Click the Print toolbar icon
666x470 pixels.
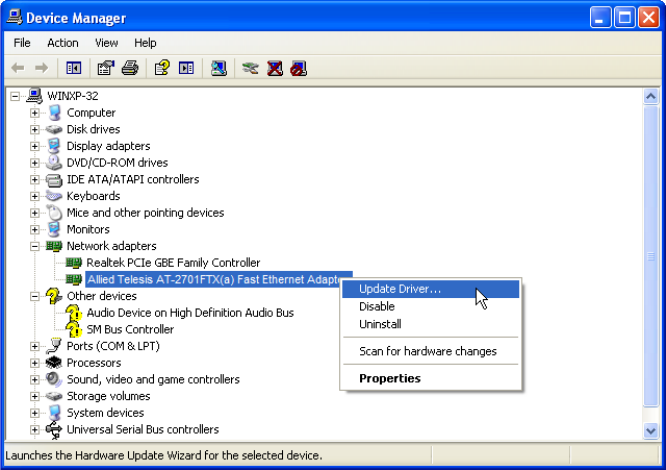point(129,68)
